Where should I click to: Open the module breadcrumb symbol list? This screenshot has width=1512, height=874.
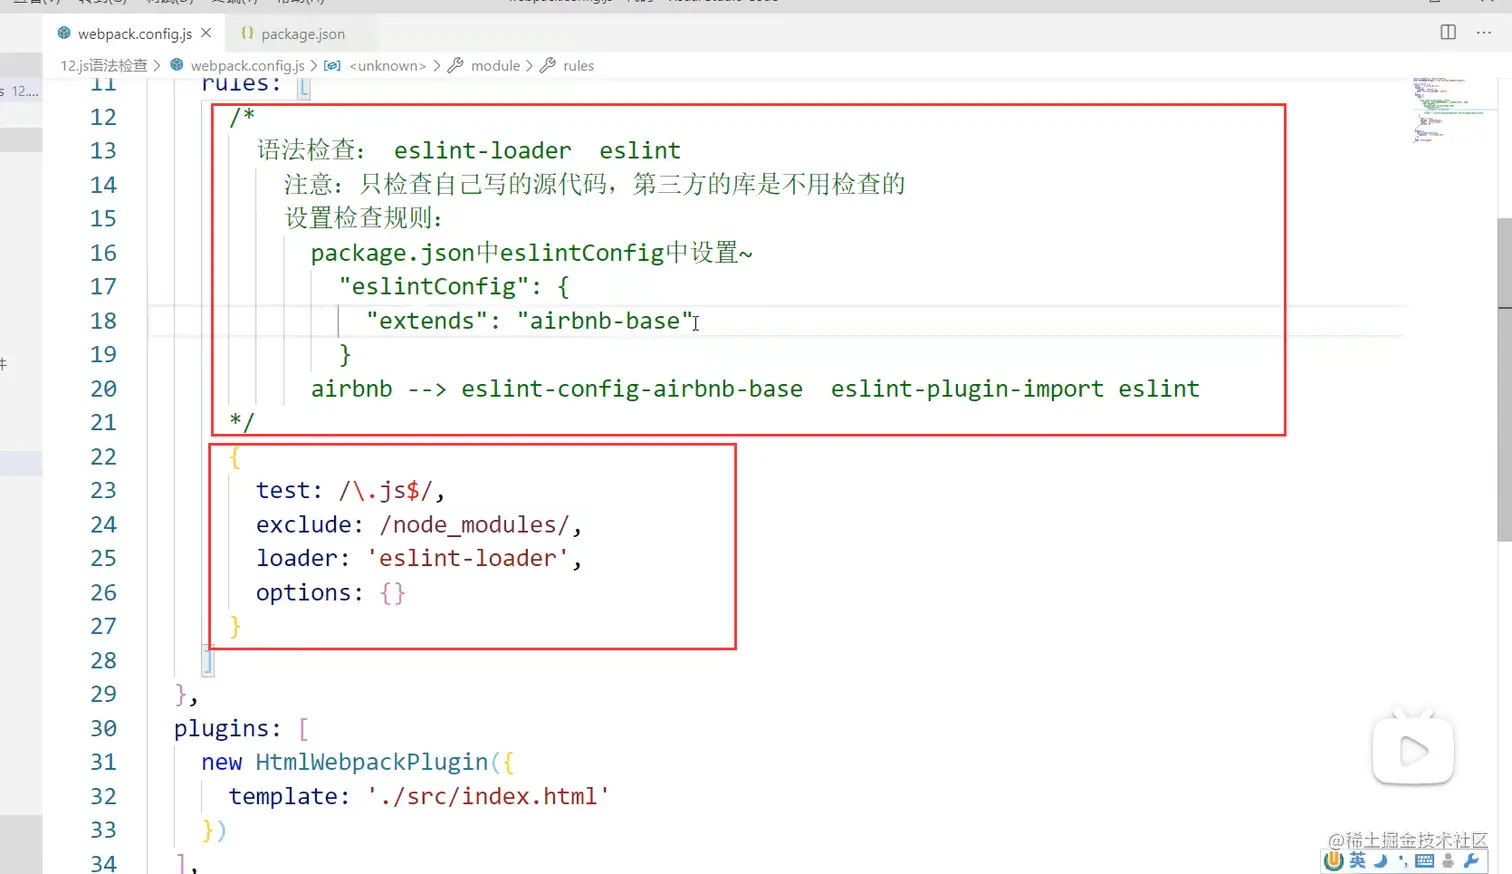(x=484, y=66)
